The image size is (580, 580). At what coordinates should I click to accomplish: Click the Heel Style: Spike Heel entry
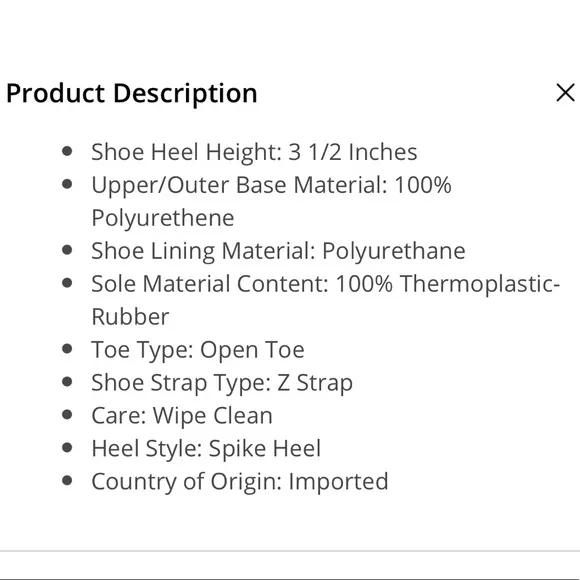pyautogui.click(x=206, y=448)
